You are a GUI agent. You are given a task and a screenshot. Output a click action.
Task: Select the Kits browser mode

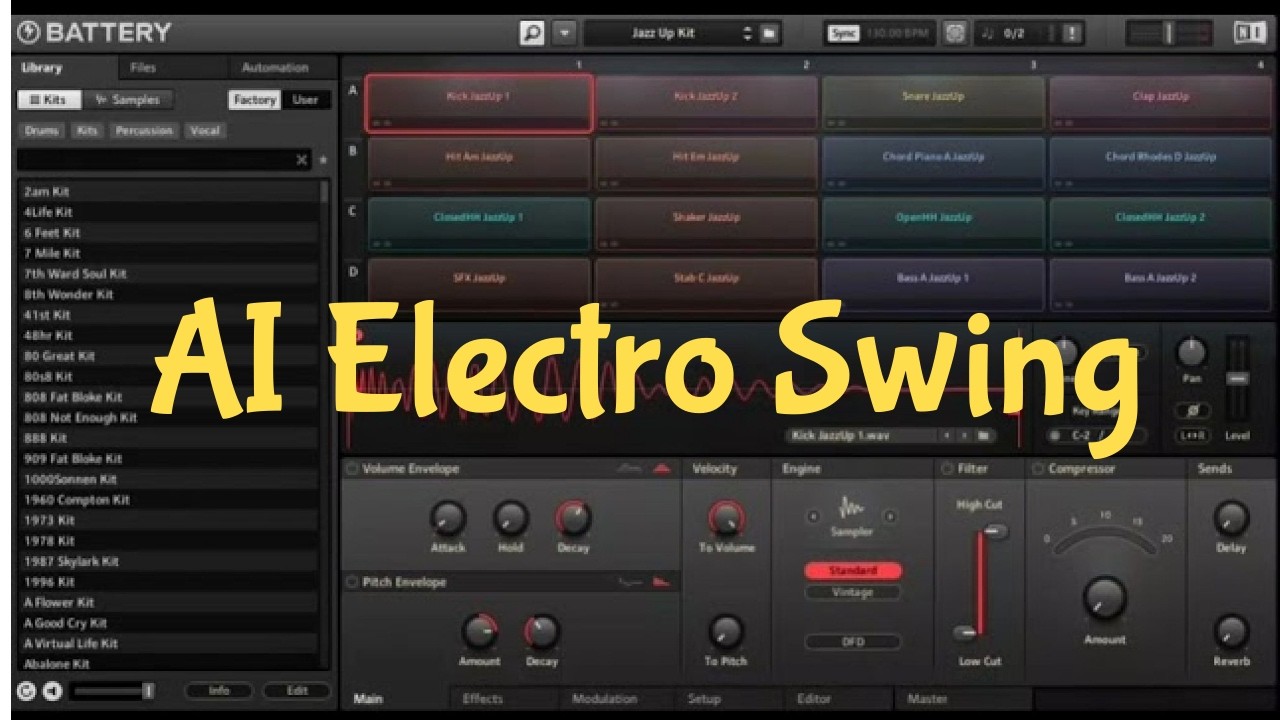click(47, 100)
